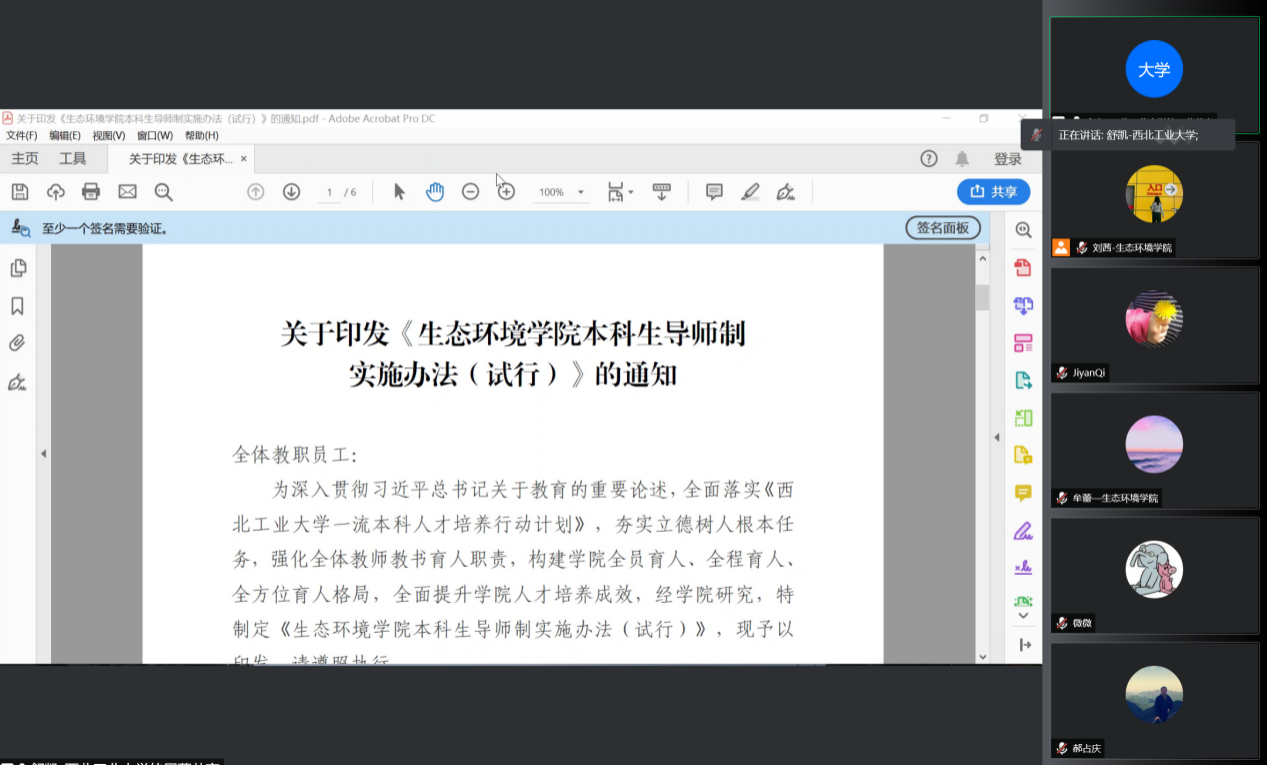Add a sticky note comment from toolbar
This screenshot has height=765, width=1267.
click(714, 192)
